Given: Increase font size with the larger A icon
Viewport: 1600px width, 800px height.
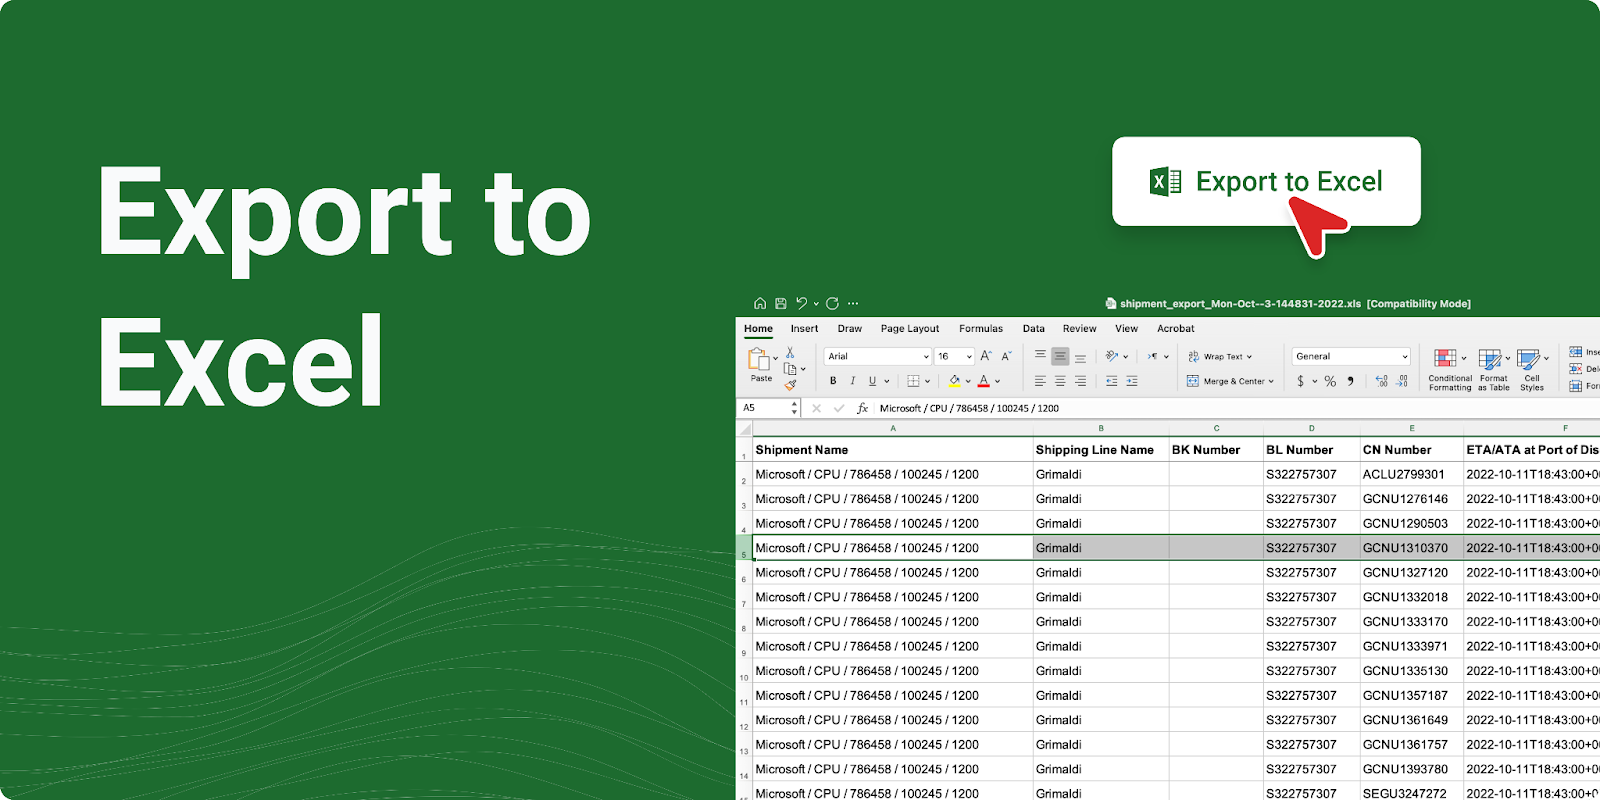Looking at the screenshot, I should click(x=986, y=356).
